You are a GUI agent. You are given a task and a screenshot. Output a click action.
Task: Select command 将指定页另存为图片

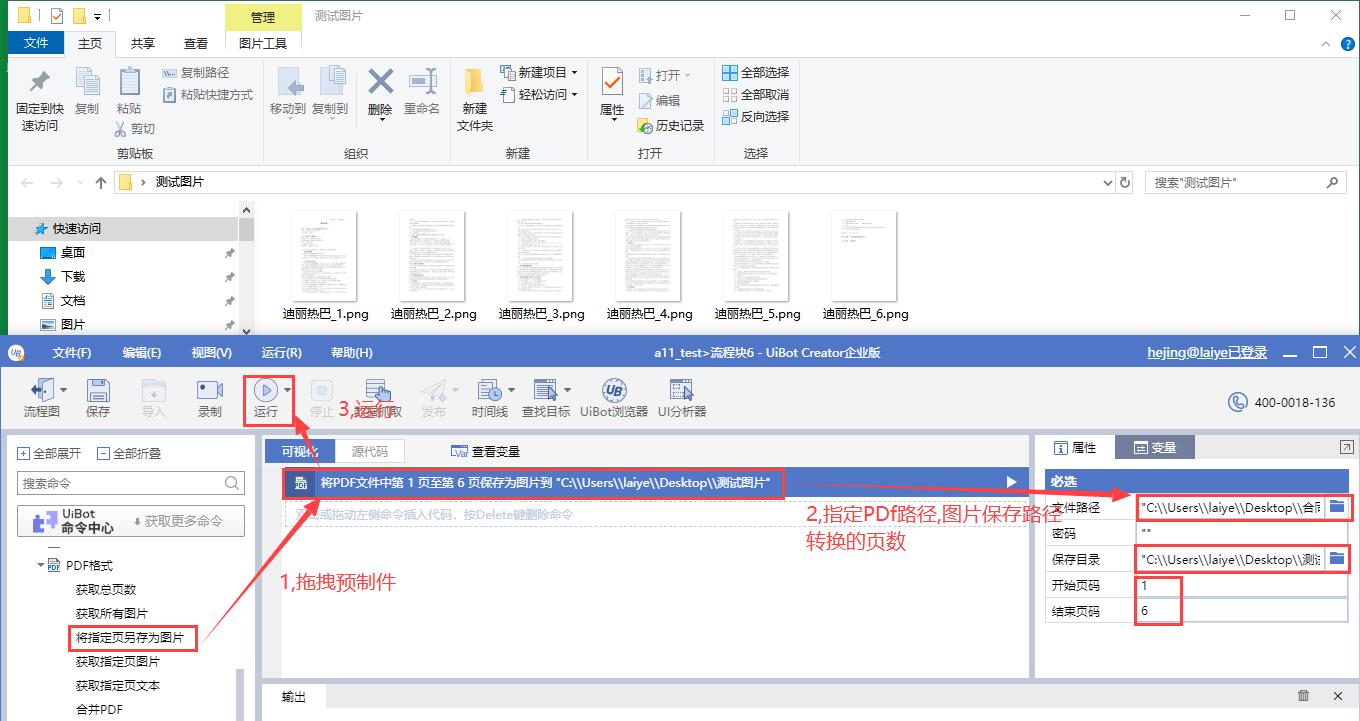coord(130,637)
